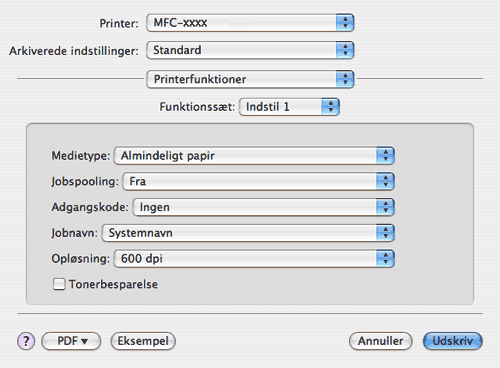Open the Printerfunktioner pane selection menu

point(250,79)
